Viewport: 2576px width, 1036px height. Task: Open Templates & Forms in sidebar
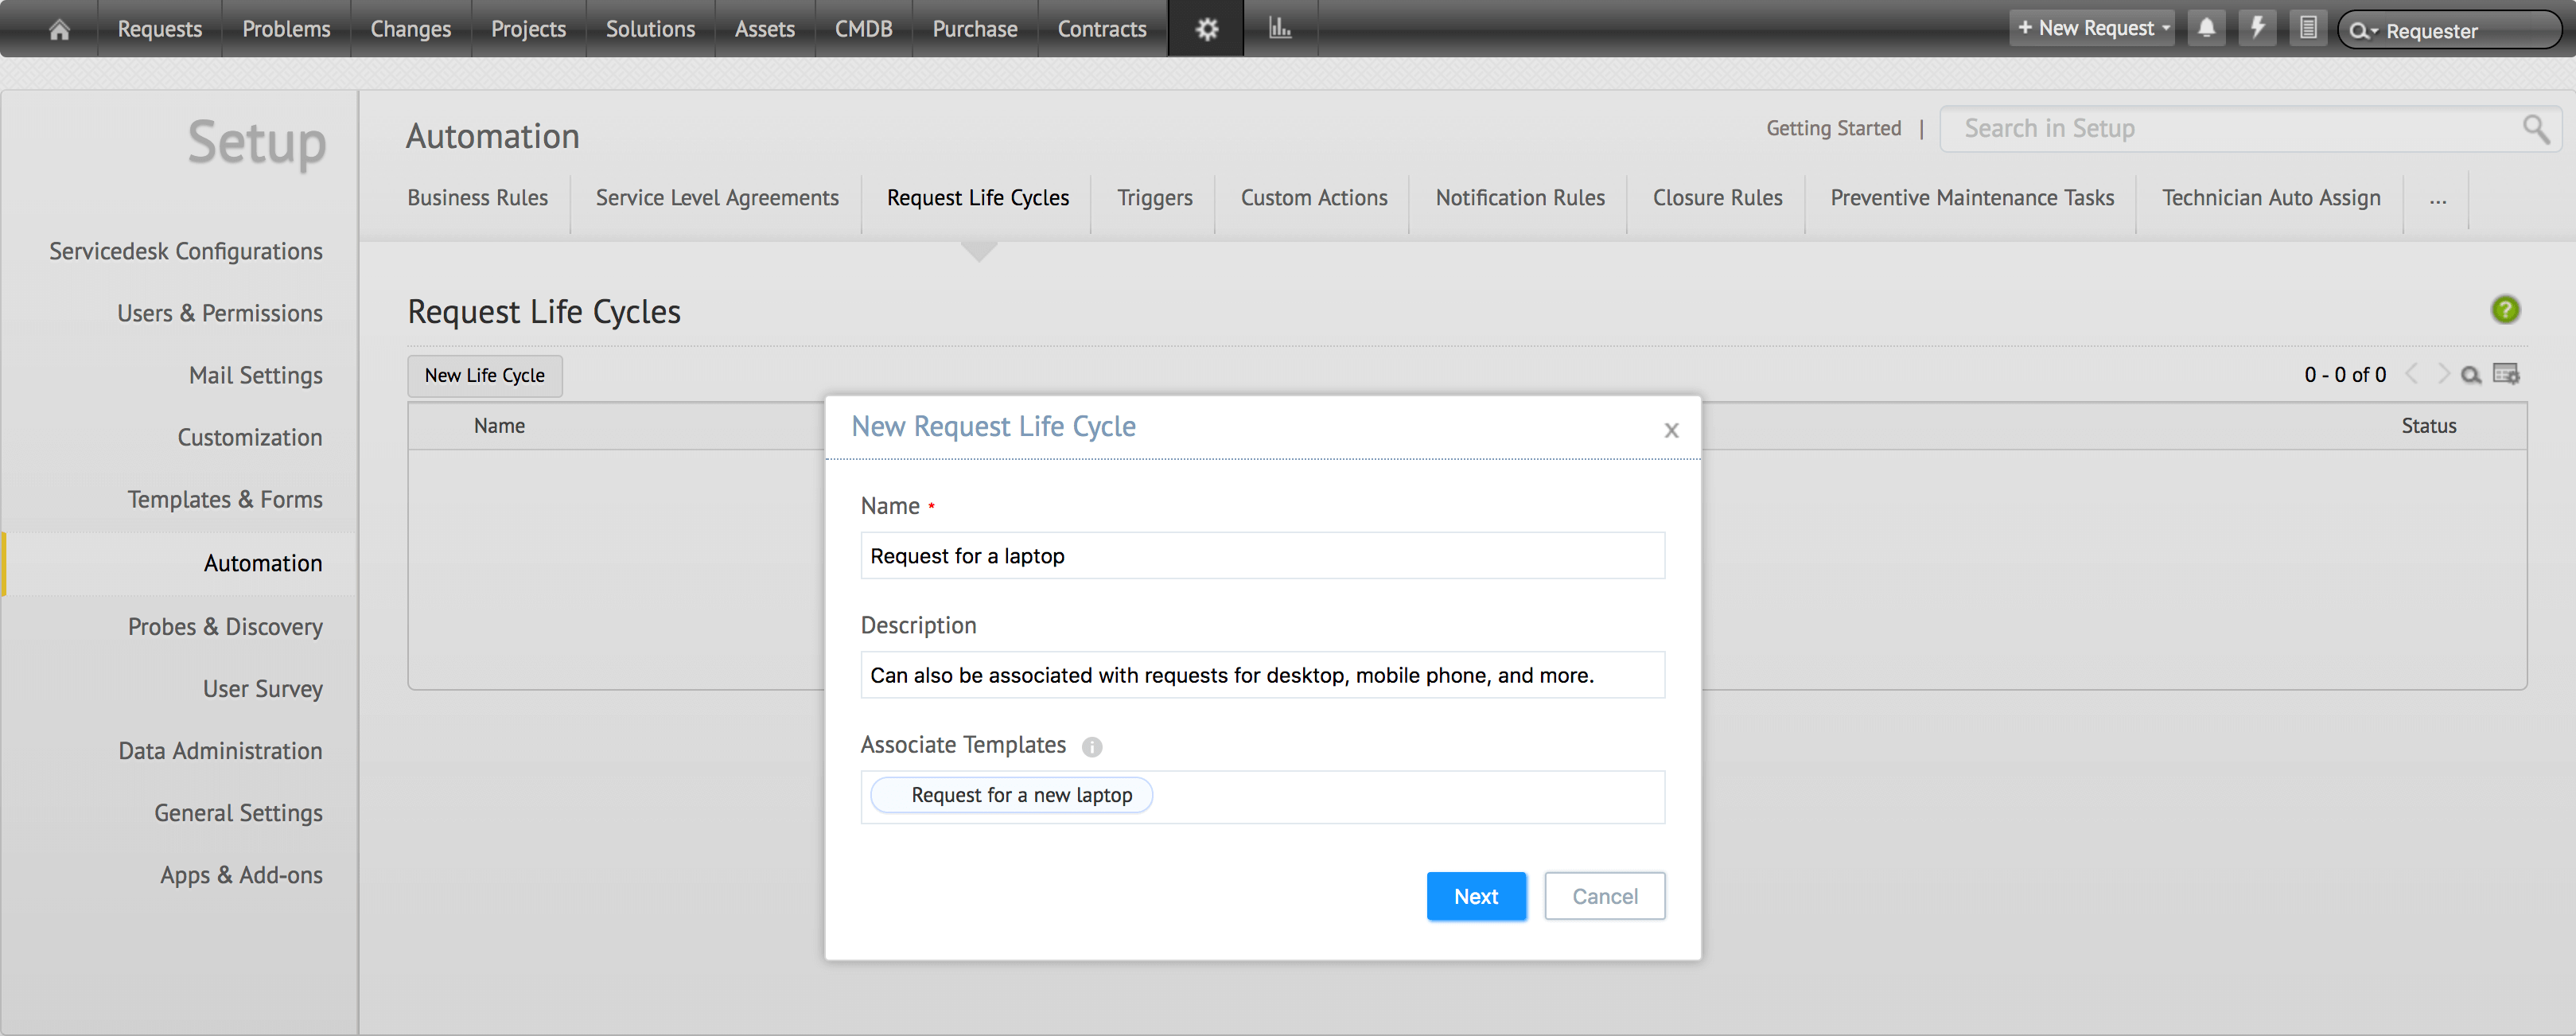tap(225, 499)
